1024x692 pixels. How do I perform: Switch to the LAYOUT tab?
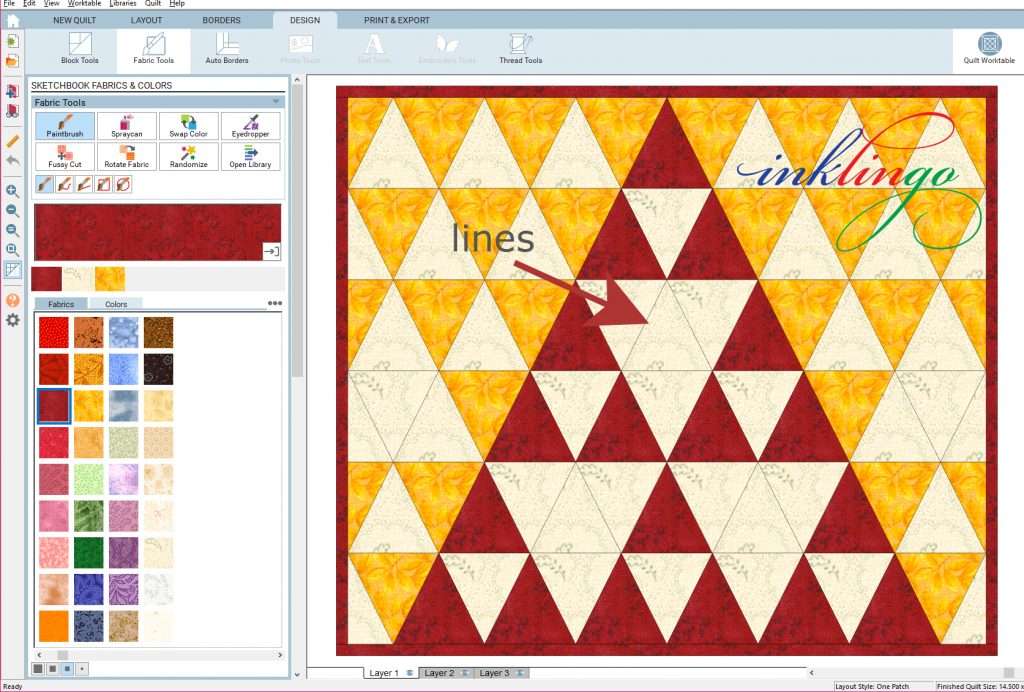coord(146,20)
